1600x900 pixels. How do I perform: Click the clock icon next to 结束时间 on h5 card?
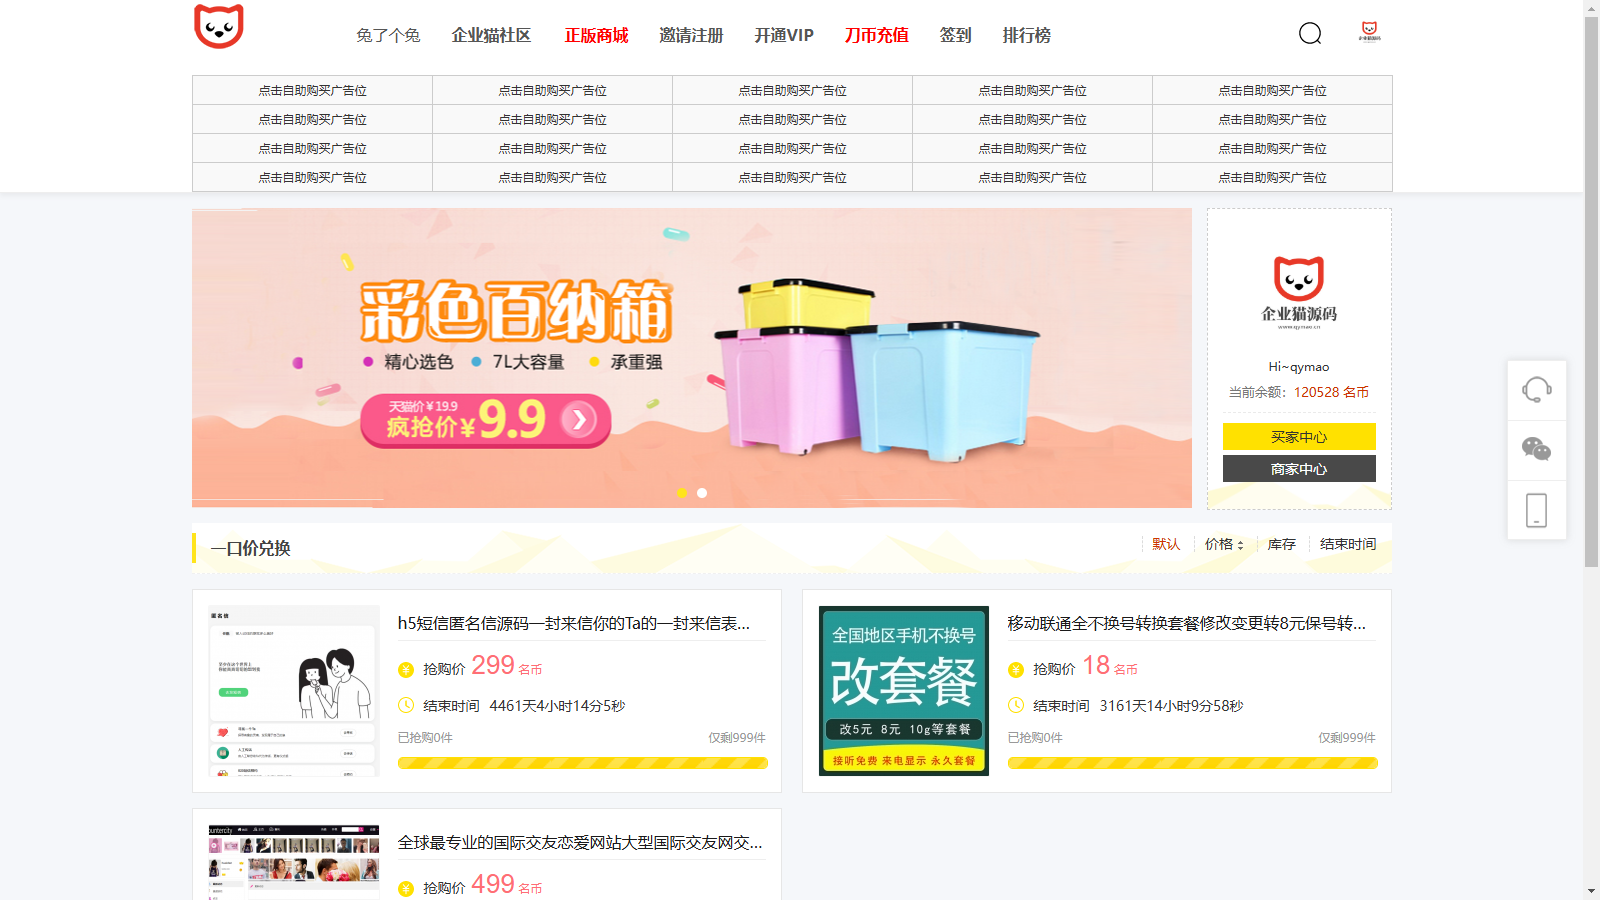tap(404, 705)
